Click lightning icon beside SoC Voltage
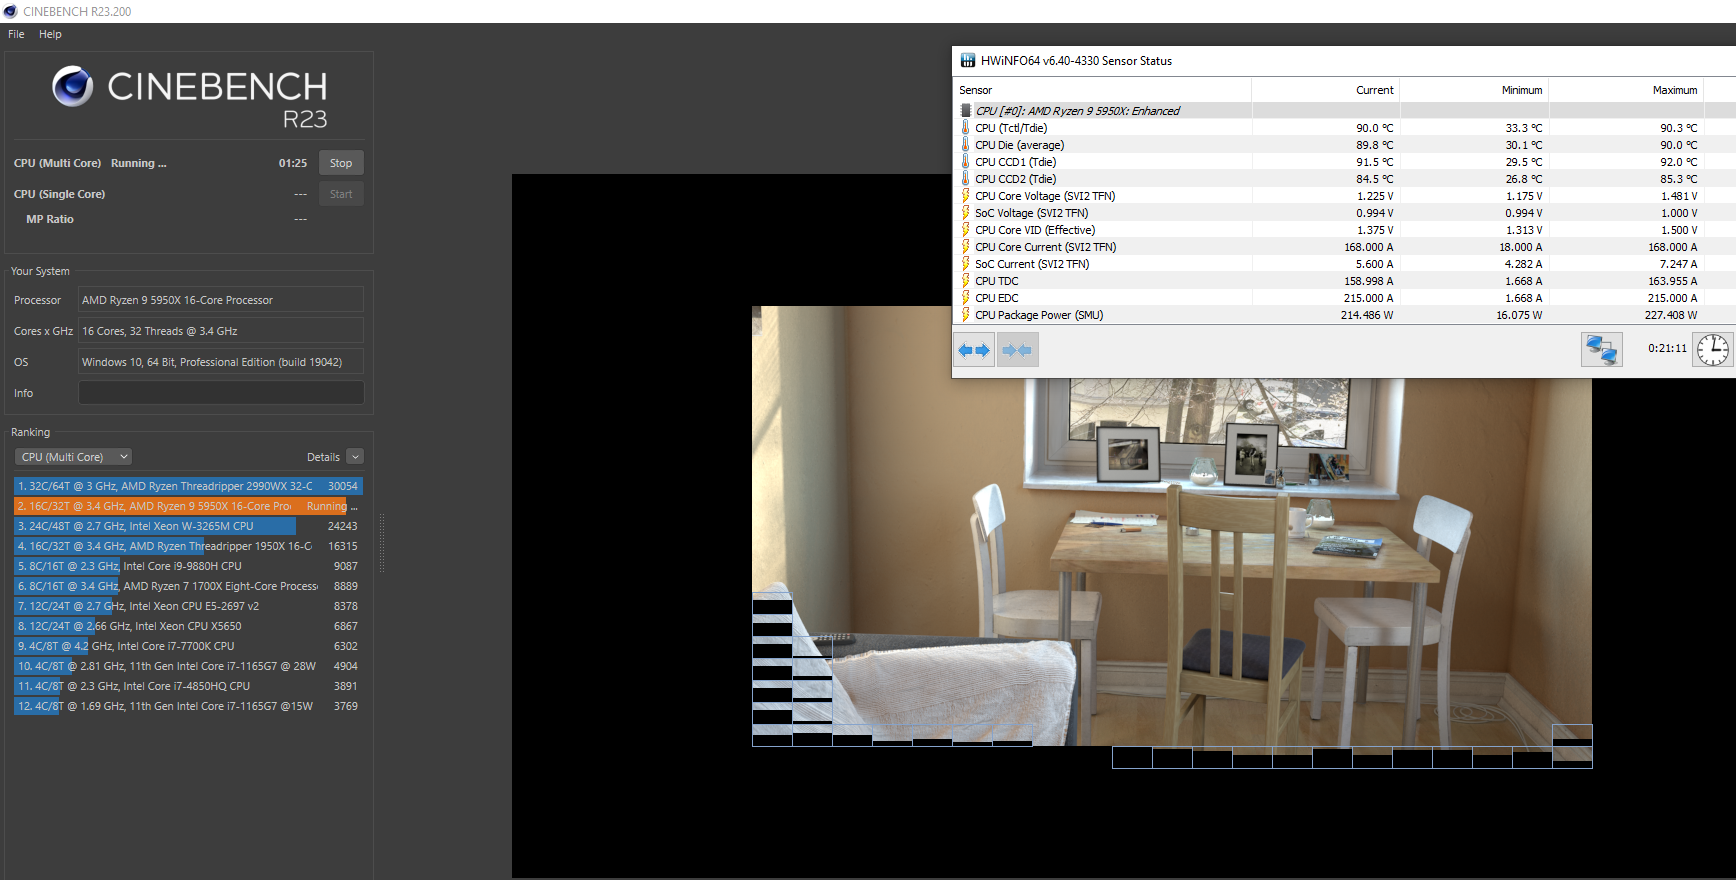 coord(966,213)
